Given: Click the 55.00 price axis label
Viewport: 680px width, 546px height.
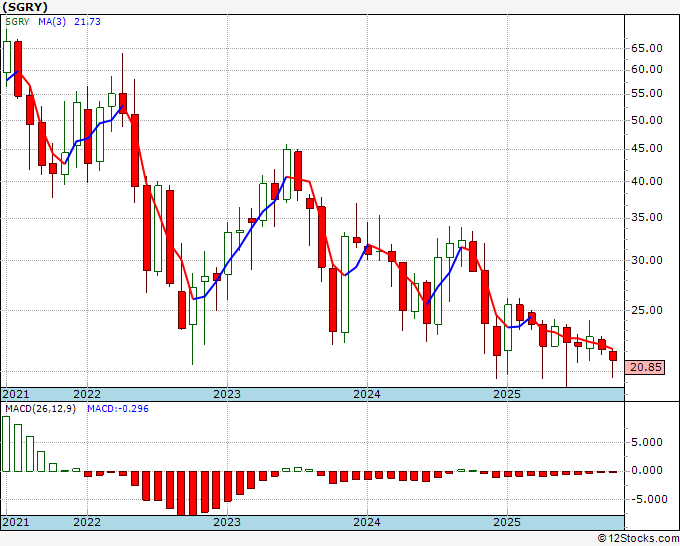Looking at the screenshot, I should click(x=646, y=93).
